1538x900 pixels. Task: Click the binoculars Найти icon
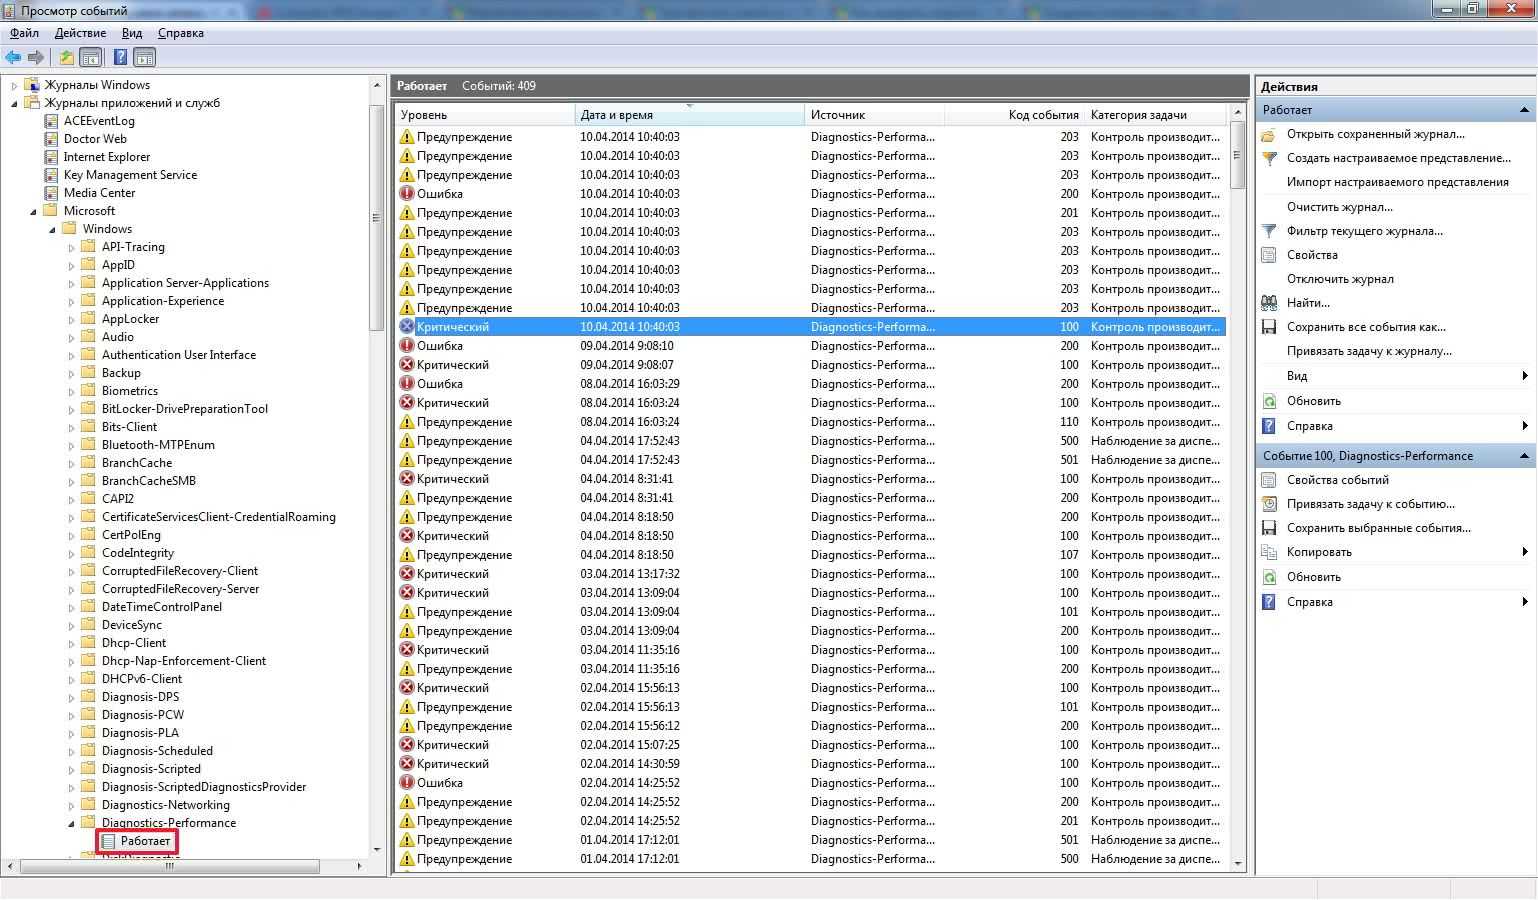[x=1269, y=303]
